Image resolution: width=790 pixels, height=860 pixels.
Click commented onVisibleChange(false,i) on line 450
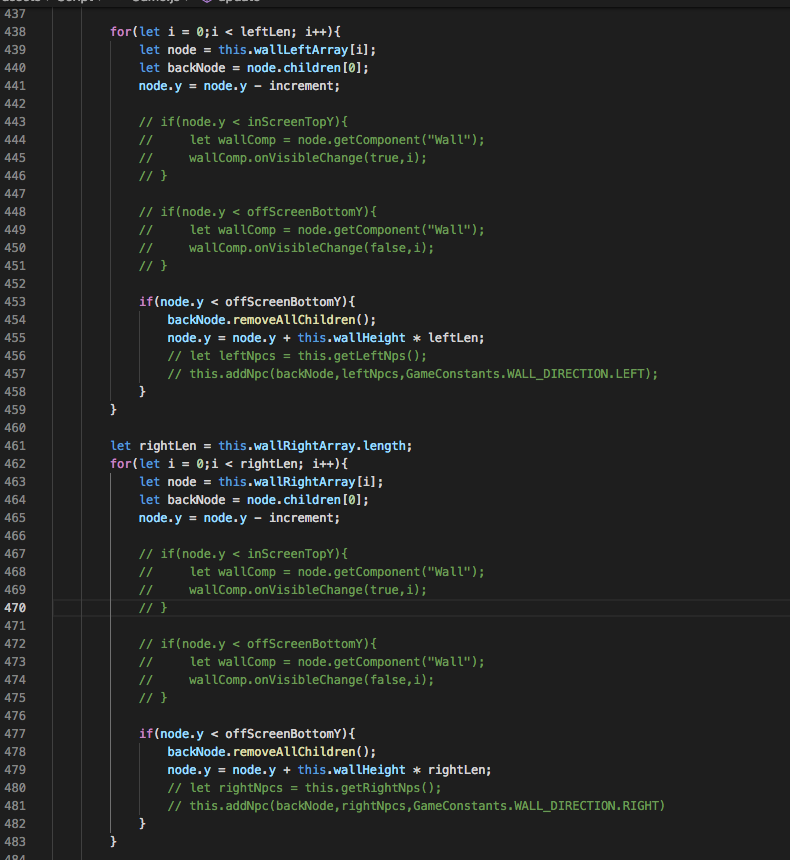pyautogui.click(x=286, y=248)
